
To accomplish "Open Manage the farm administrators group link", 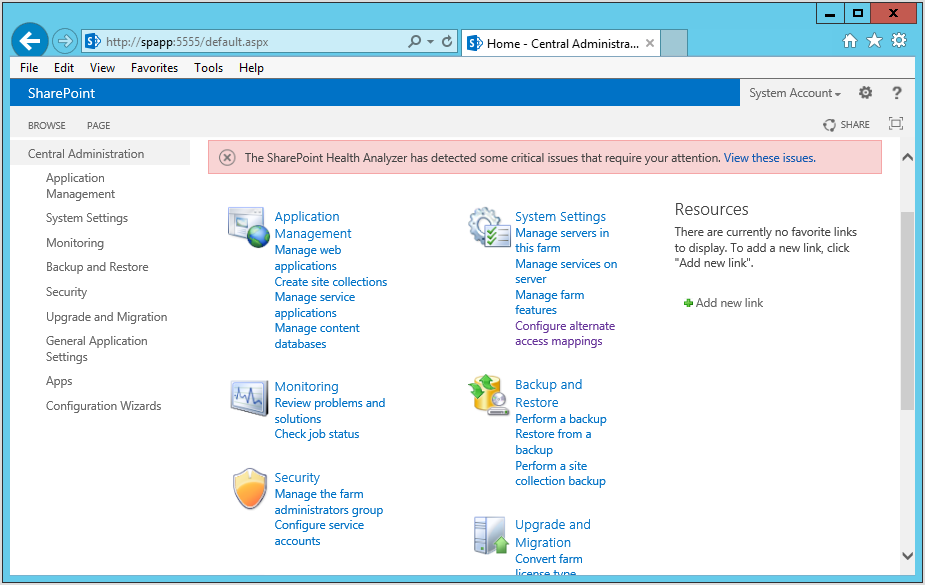I will pos(329,502).
